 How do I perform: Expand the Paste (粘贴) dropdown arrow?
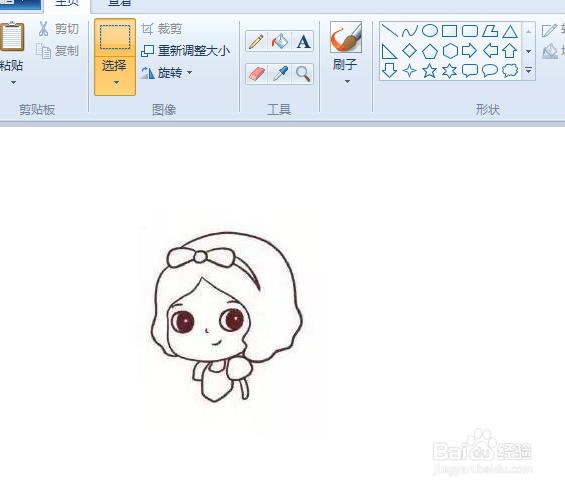click(13, 83)
